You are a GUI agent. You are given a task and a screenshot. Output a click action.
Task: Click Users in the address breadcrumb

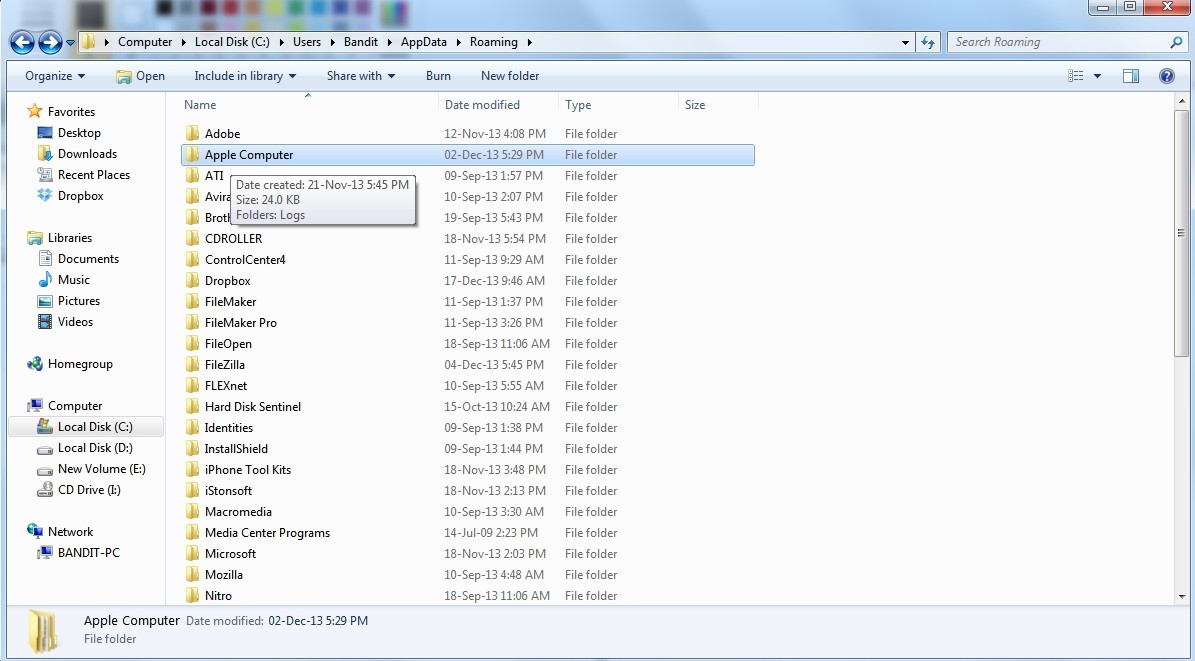[x=307, y=42]
